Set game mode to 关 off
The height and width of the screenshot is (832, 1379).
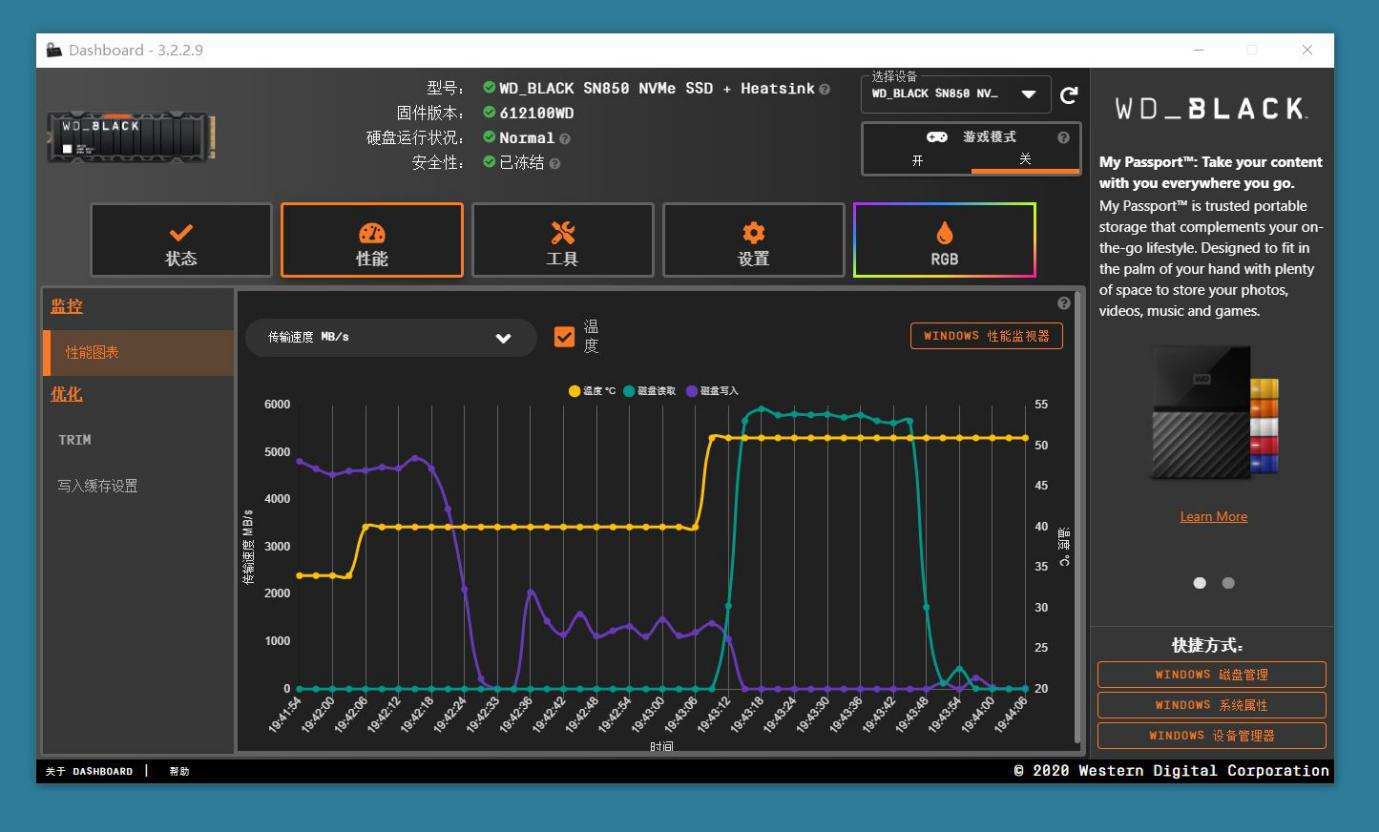[x=1024, y=160]
